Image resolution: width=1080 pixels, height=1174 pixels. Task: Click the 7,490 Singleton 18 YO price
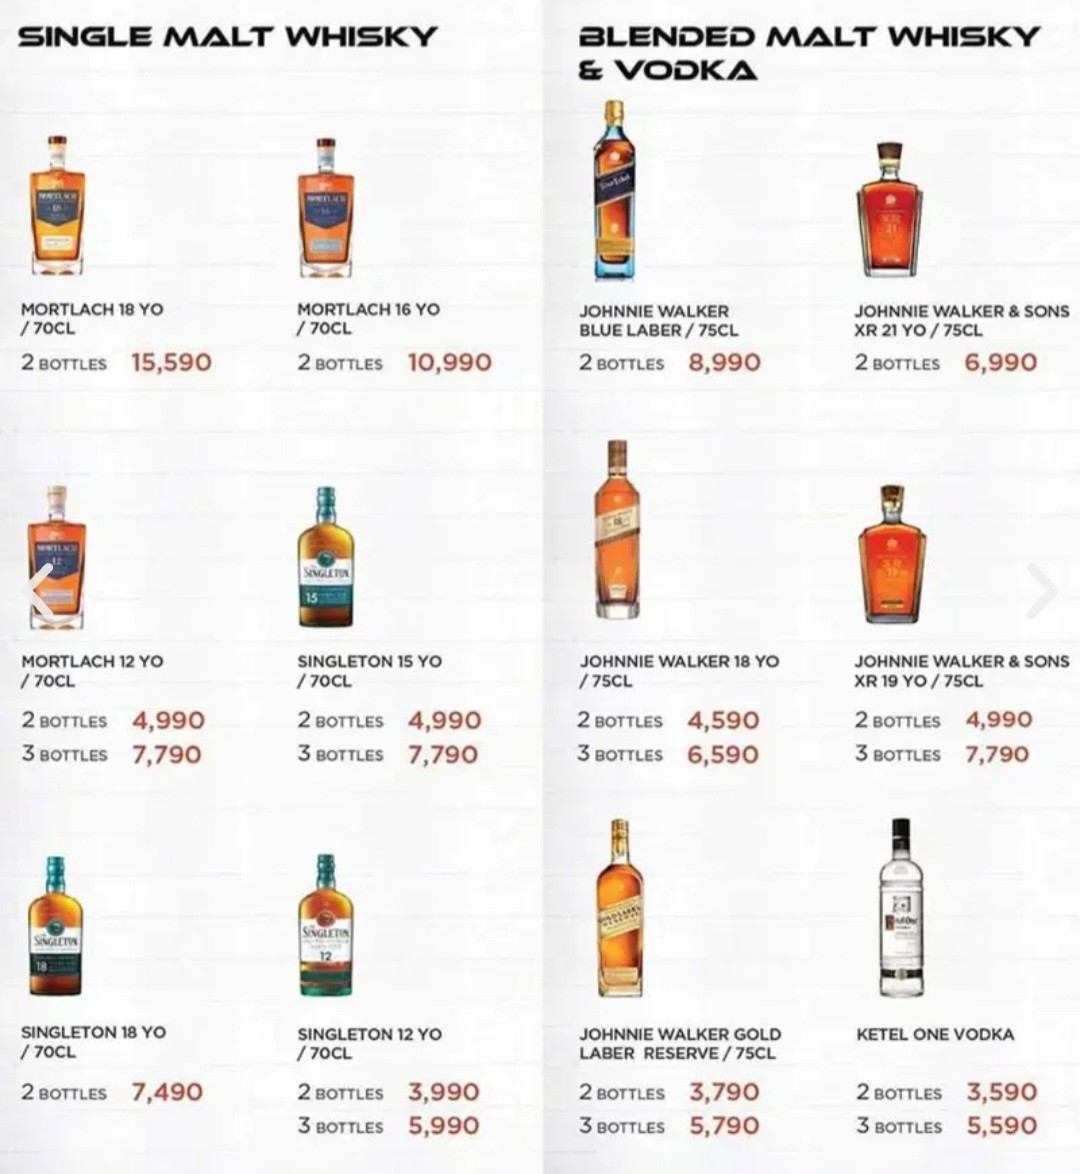[x=167, y=1092]
